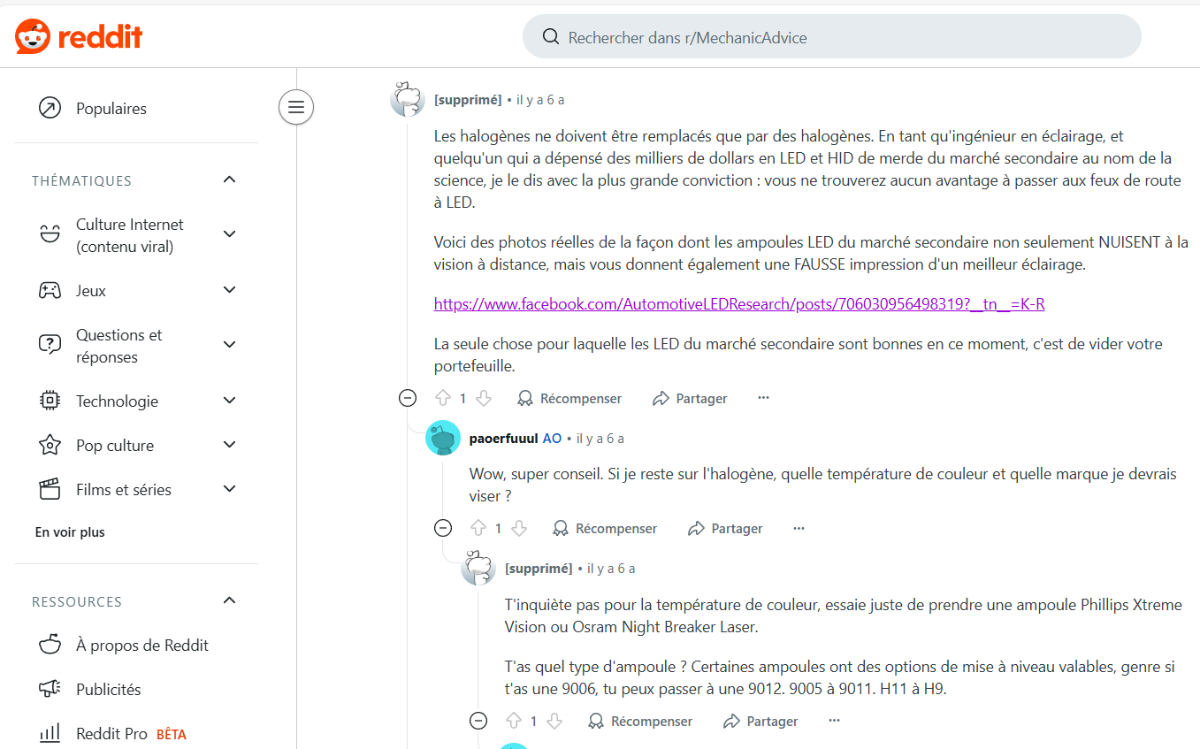Upvote the first [supprimé] comment
Viewport: 1200px width, 749px height.
[x=443, y=398]
